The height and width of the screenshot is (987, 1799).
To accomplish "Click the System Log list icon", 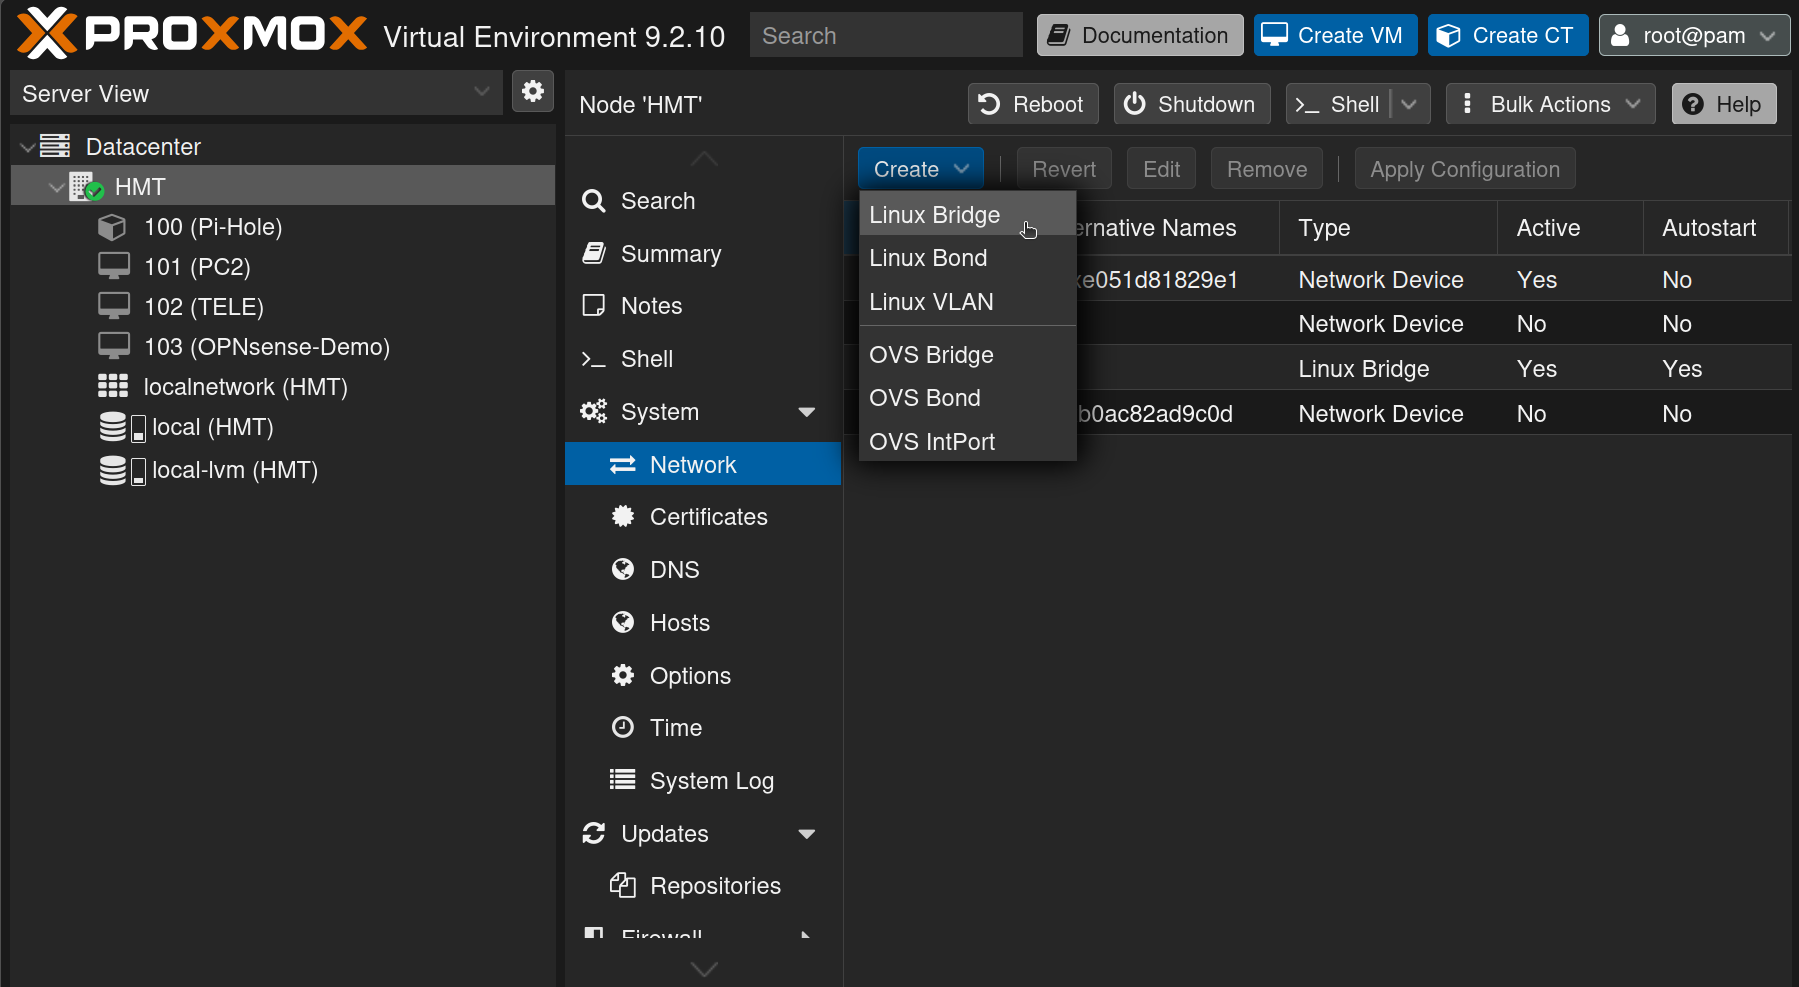I will [623, 779].
